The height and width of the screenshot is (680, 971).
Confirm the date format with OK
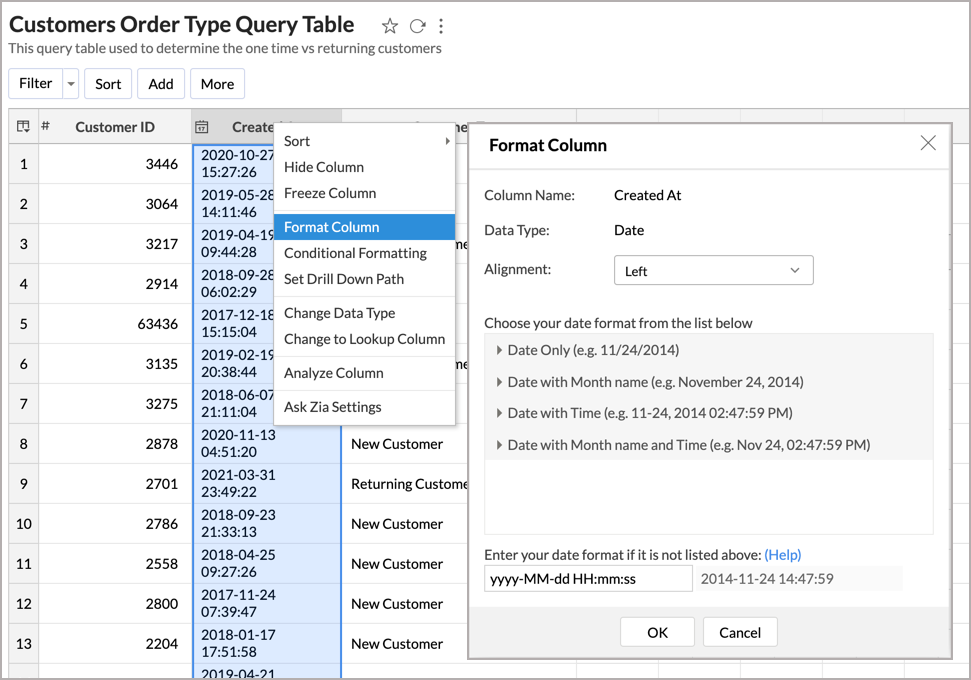657,632
